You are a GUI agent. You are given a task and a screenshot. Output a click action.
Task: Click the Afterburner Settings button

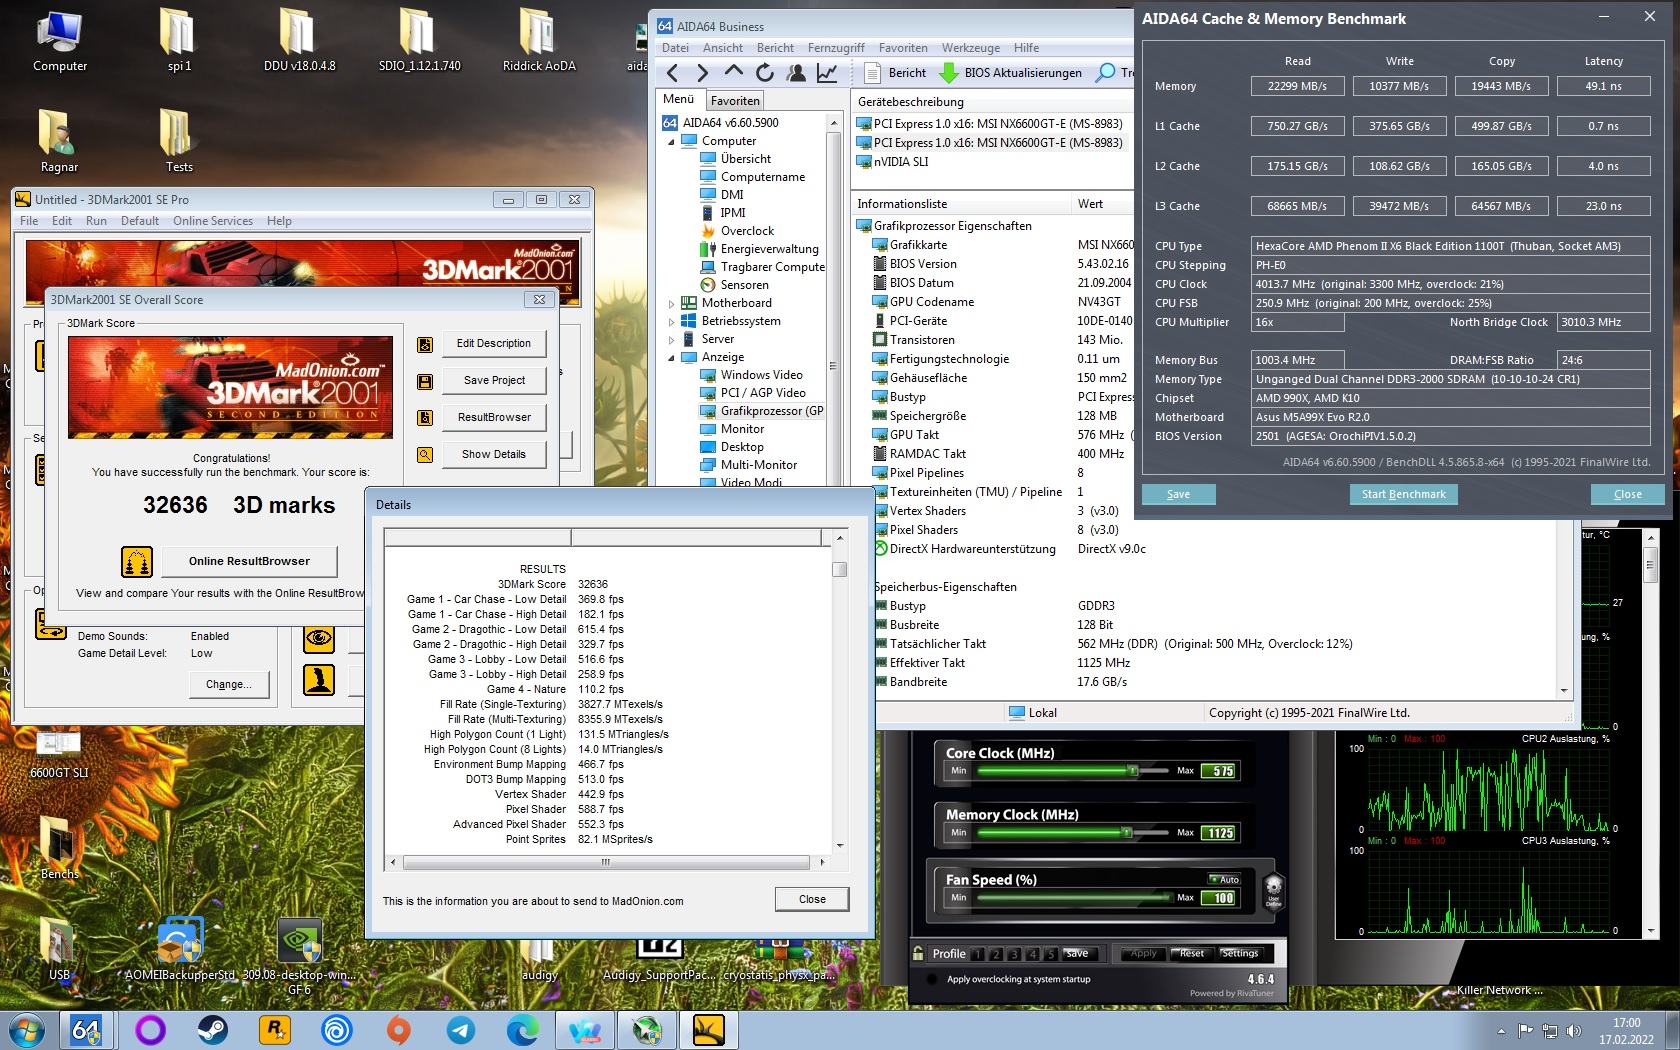1239,954
